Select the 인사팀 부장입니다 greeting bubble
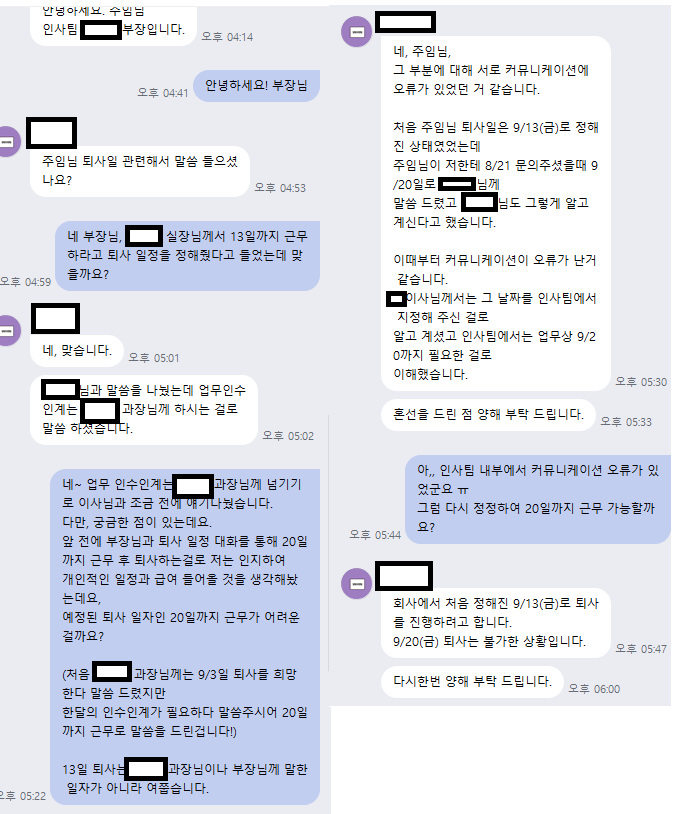Viewport: 677px width, 814px height. tap(113, 26)
